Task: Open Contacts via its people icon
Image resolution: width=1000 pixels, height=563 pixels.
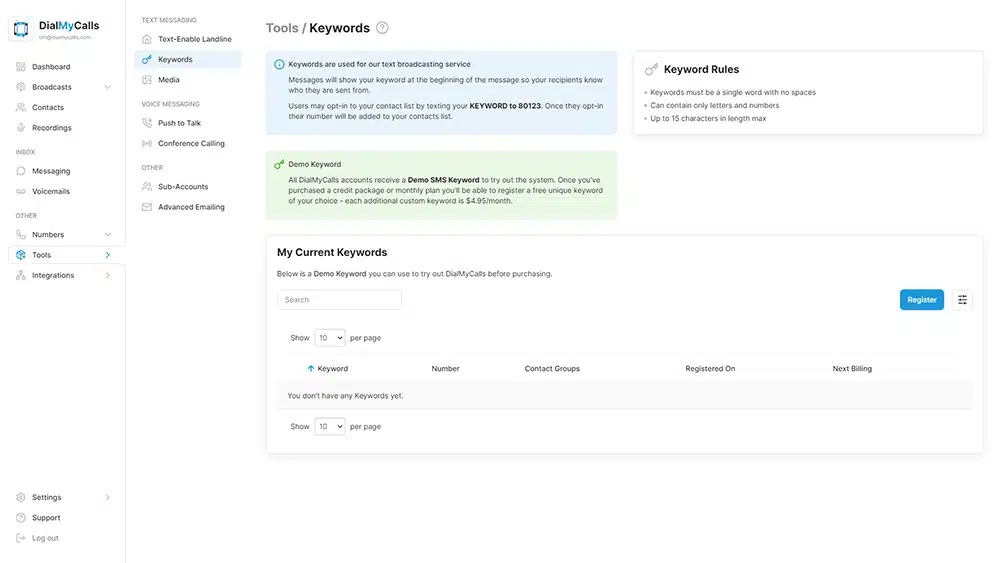Action: click(21, 107)
